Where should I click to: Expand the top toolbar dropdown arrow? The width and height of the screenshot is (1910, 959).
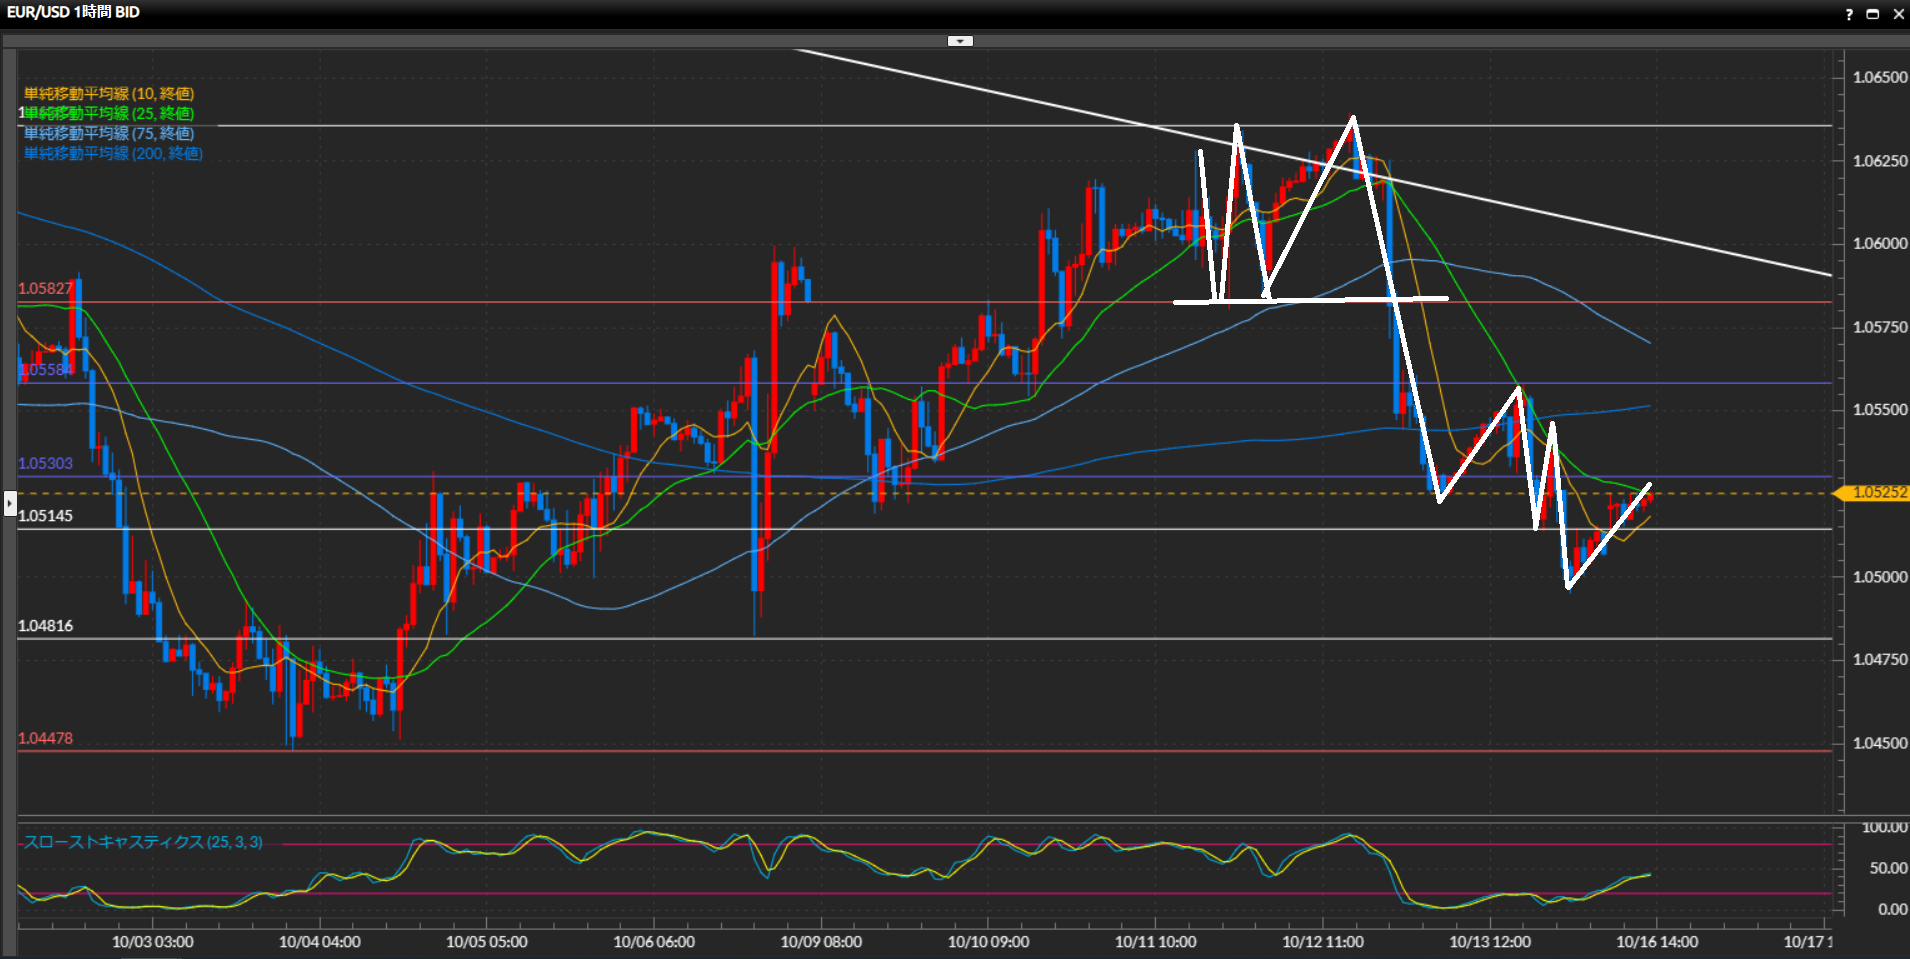(x=960, y=41)
